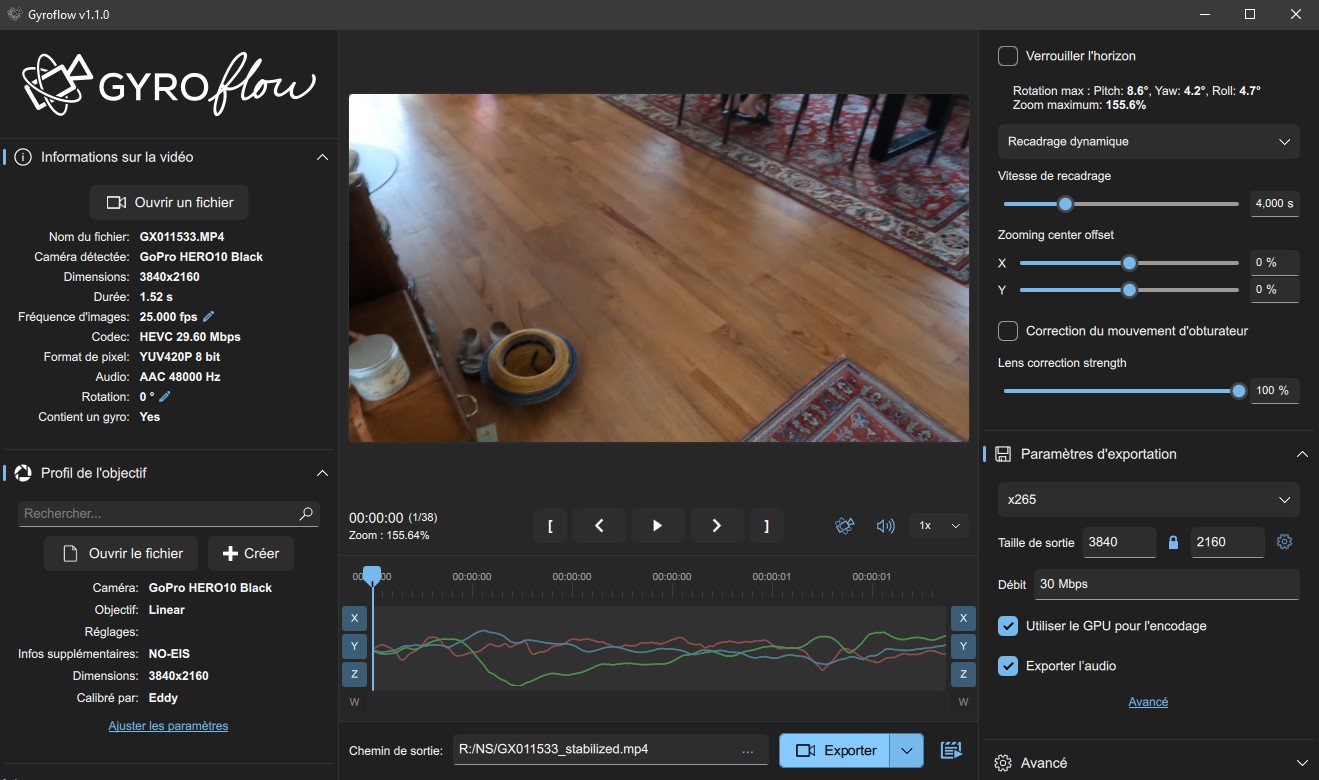Toggle the right Z axis button
Viewport: 1319px width, 780px height.
click(x=963, y=674)
